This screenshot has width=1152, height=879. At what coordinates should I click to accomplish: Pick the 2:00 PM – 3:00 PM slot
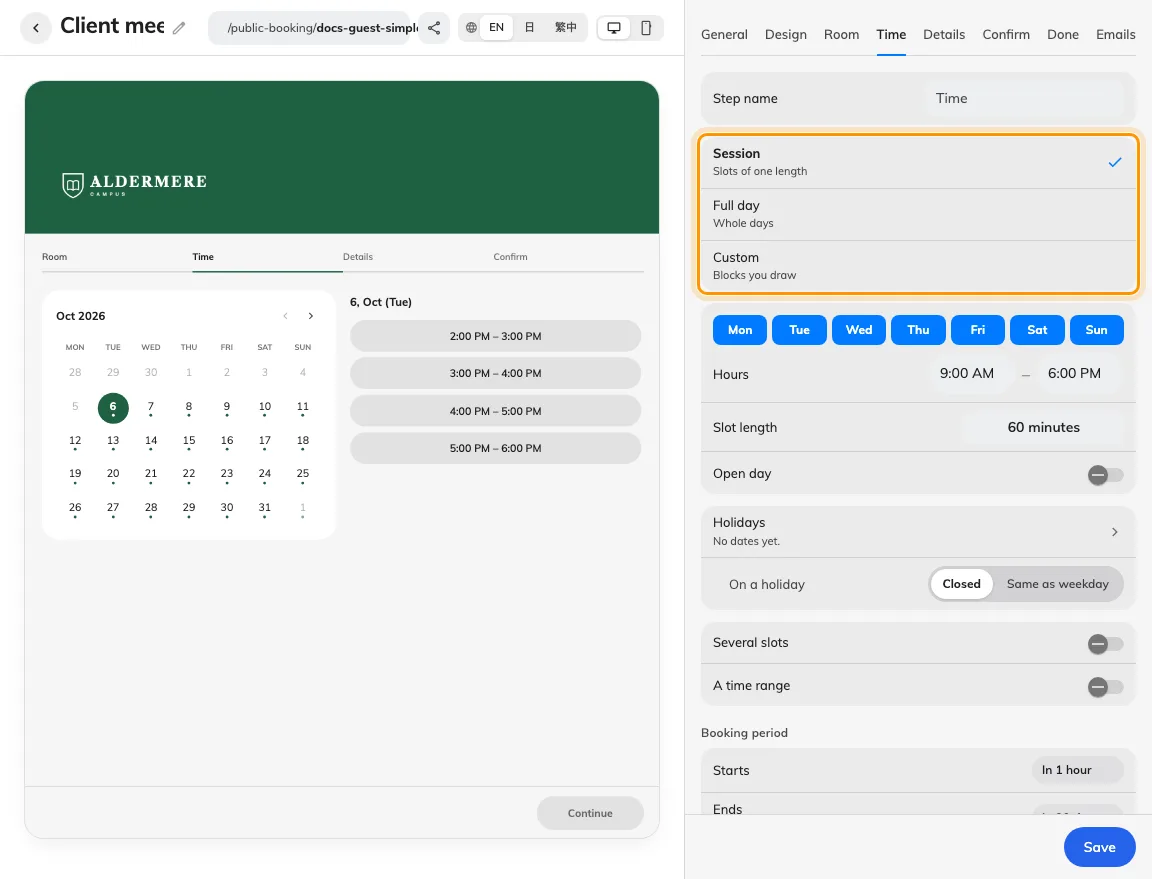click(x=495, y=337)
